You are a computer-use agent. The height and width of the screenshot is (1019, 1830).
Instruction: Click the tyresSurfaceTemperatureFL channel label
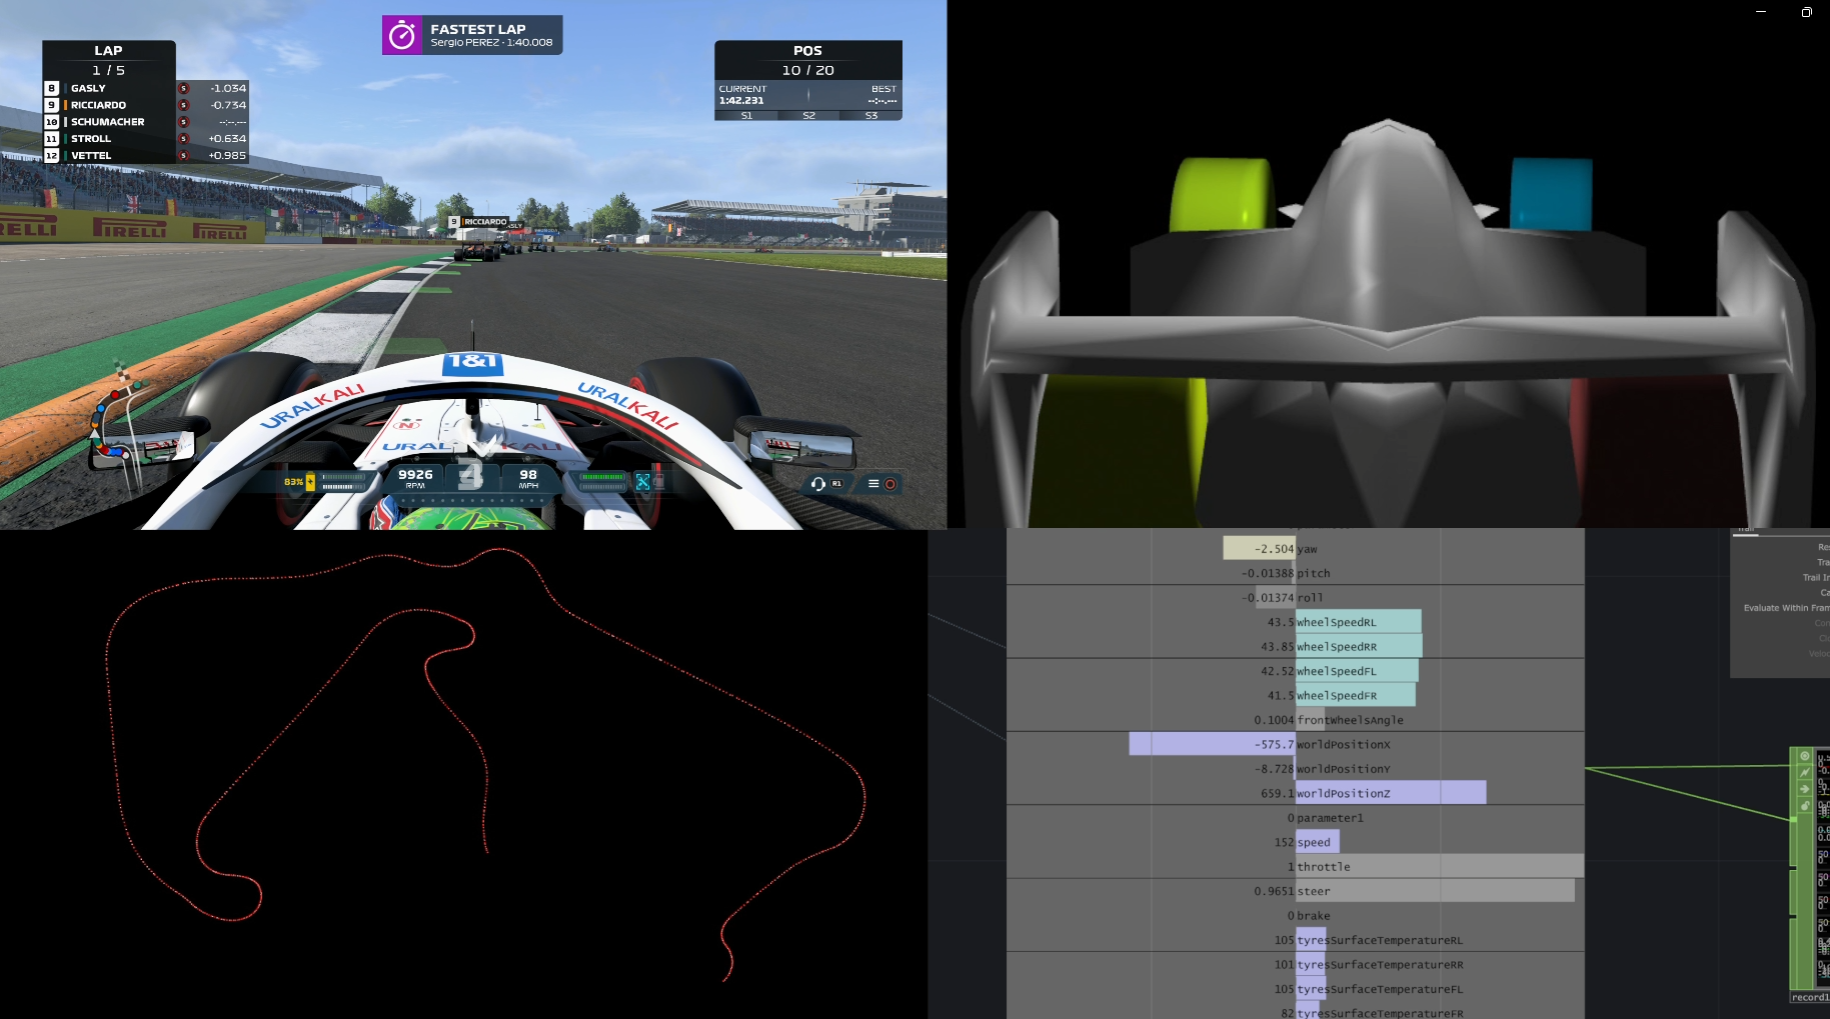[x=1380, y=989]
